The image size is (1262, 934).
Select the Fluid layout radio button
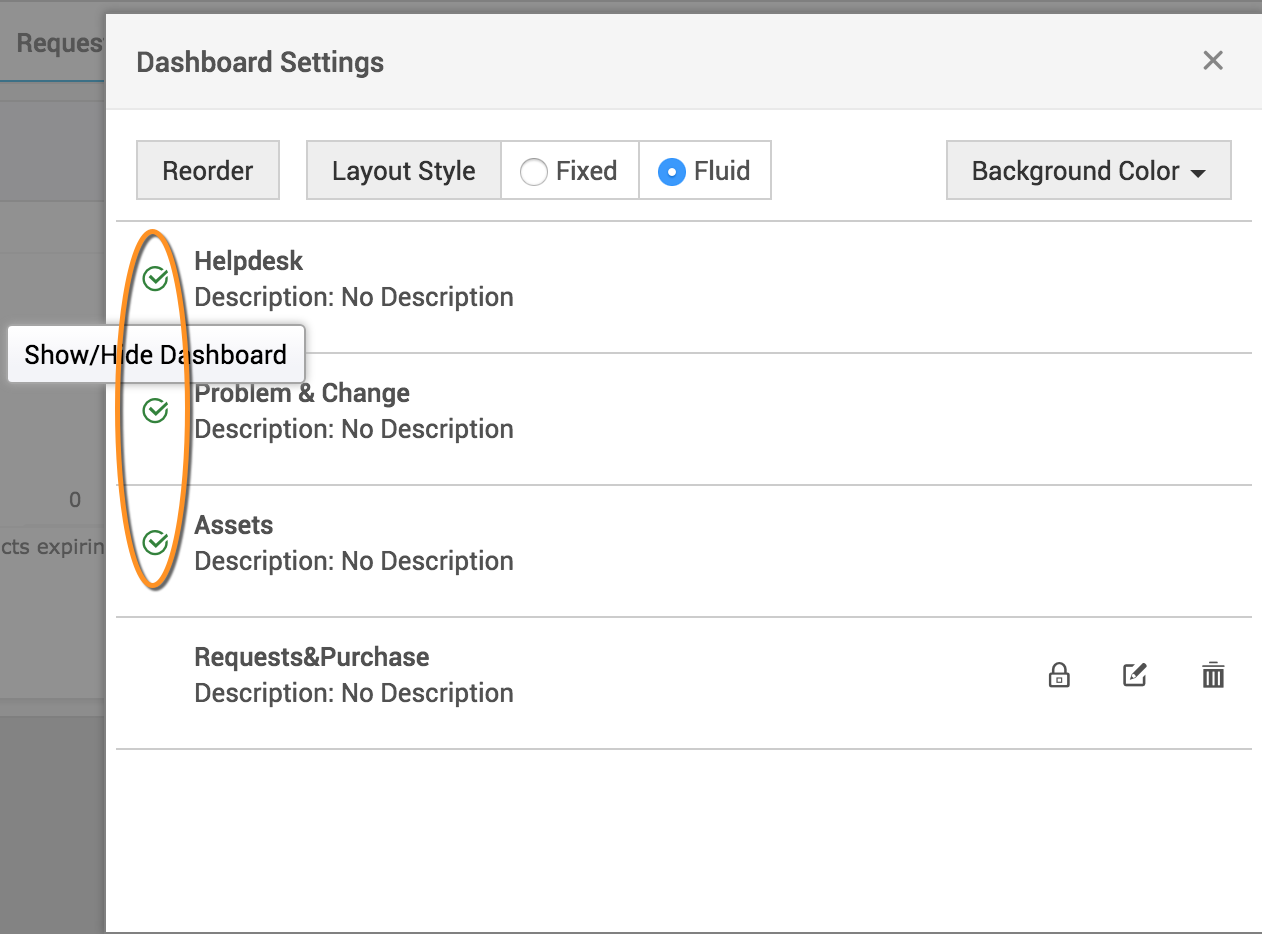(672, 172)
